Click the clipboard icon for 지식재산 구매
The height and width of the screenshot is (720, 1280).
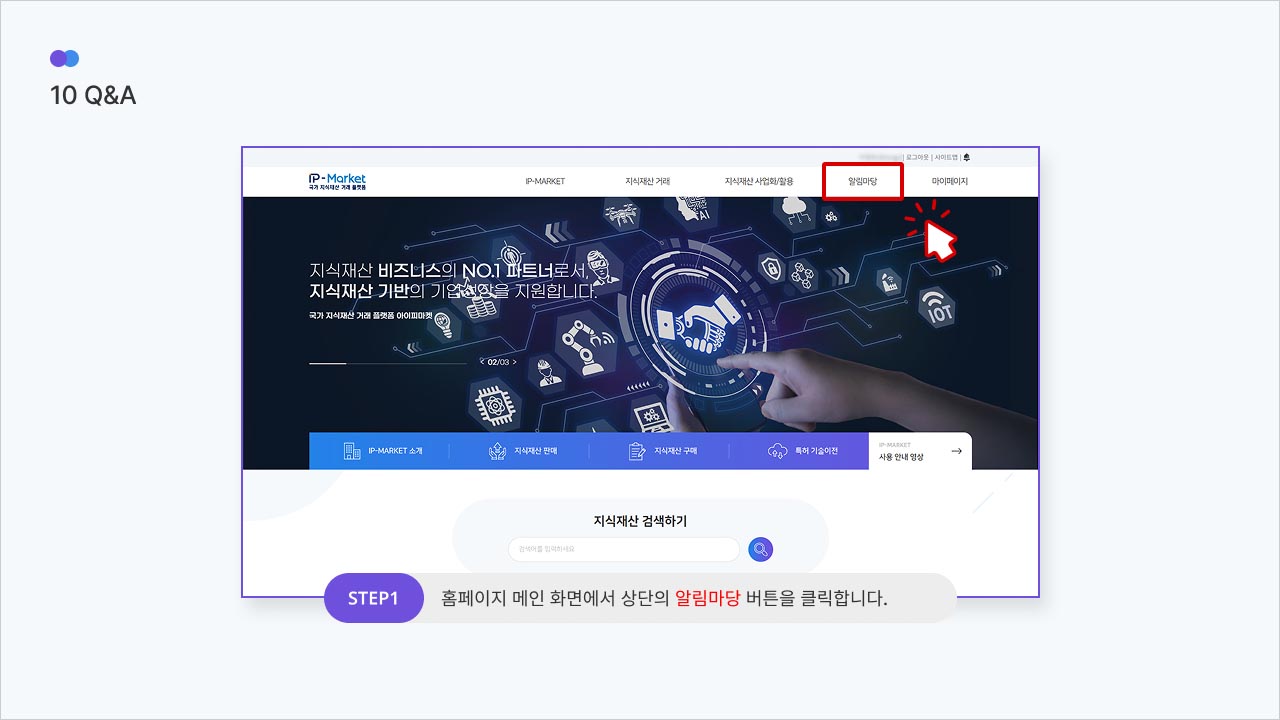click(637, 451)
